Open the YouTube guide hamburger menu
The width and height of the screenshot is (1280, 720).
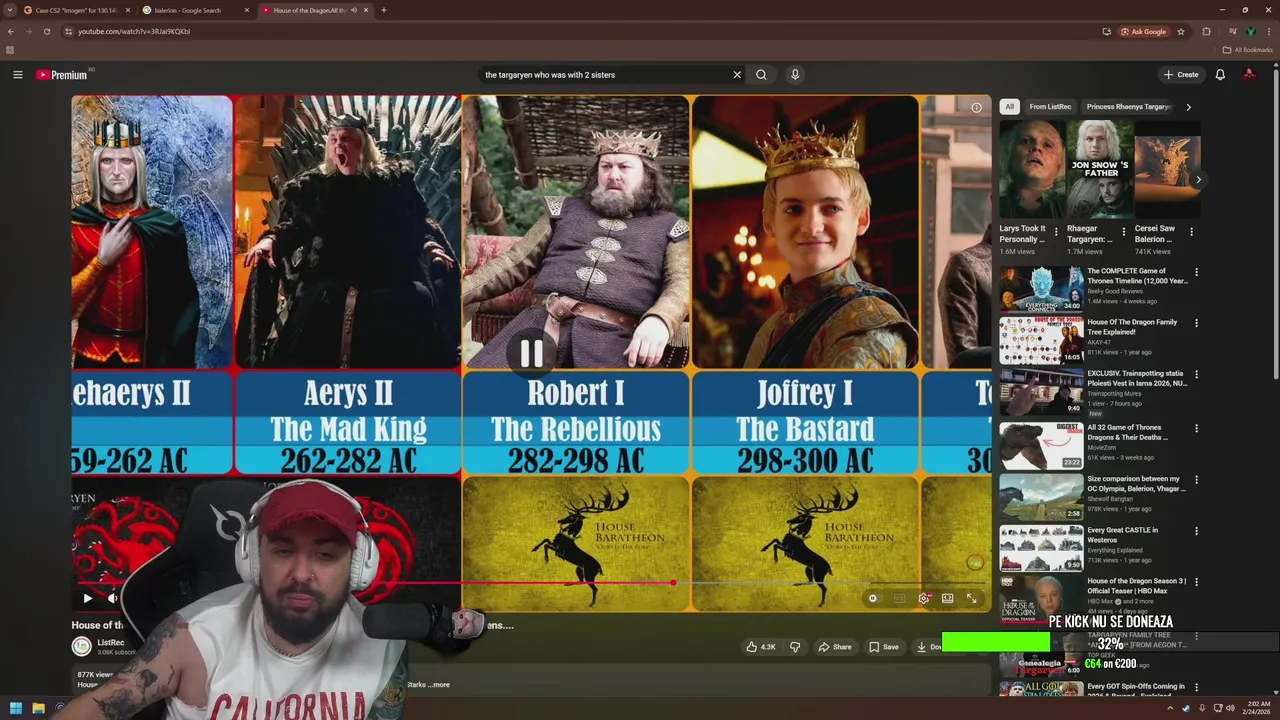[17, 75]
